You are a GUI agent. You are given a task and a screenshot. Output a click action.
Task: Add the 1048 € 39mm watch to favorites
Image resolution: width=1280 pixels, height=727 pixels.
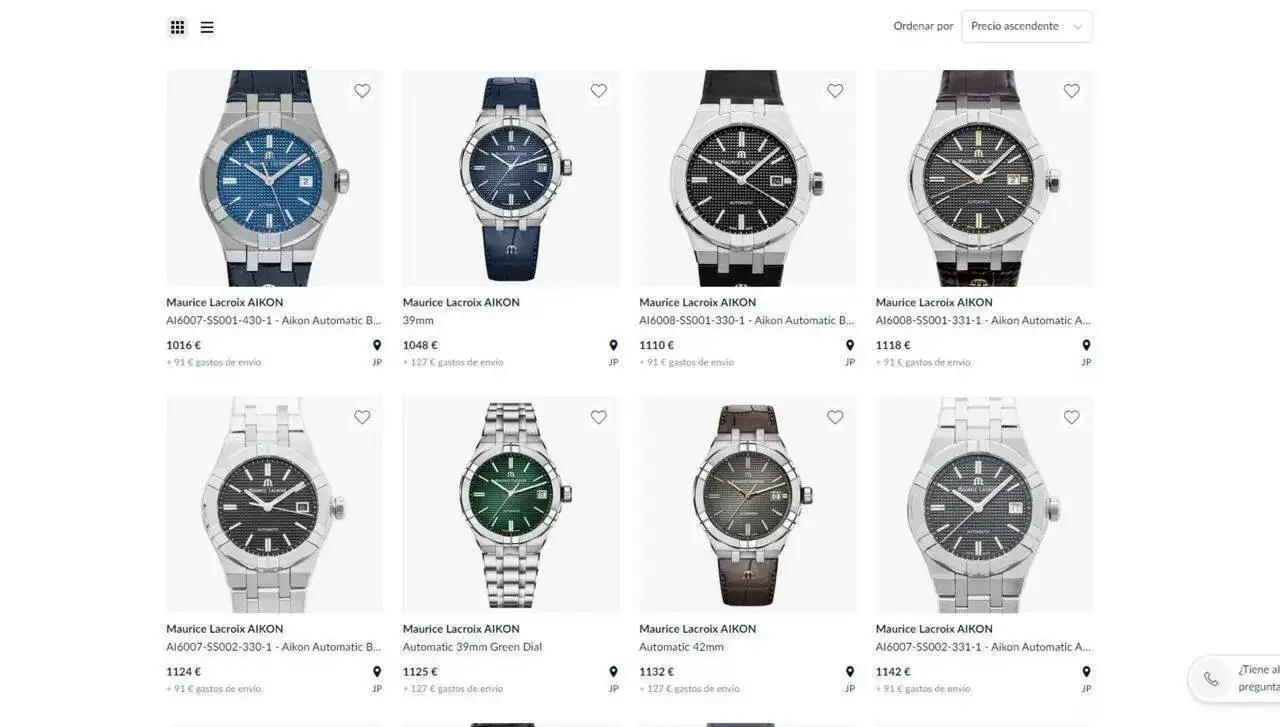pyautogui.click(x=599, y=91)
